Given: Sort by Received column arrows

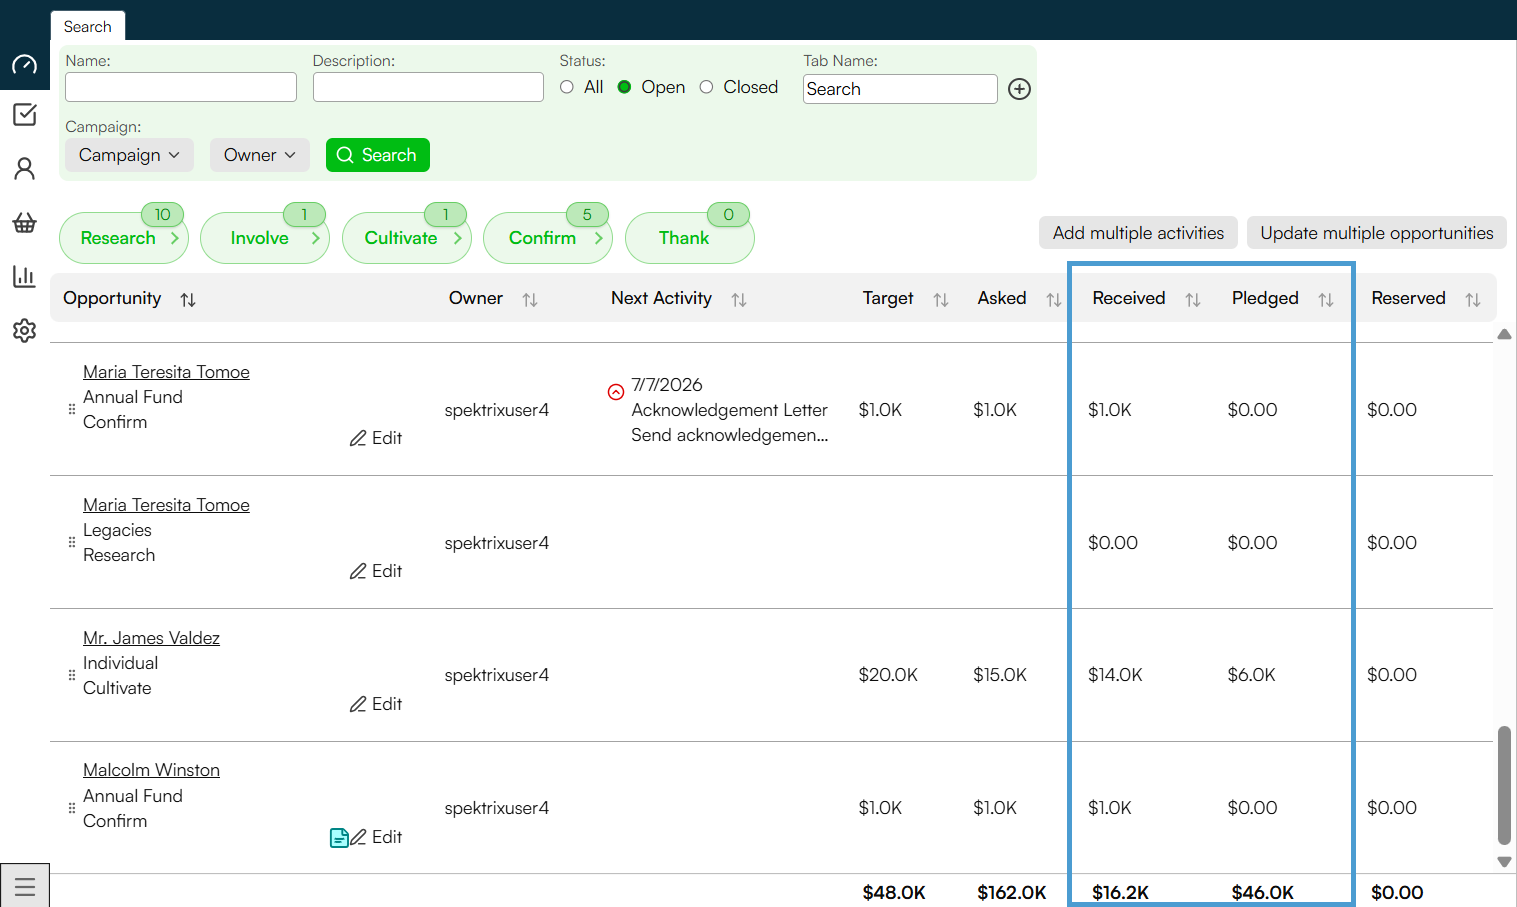Looking at the screenshot, I should 1193,300.
